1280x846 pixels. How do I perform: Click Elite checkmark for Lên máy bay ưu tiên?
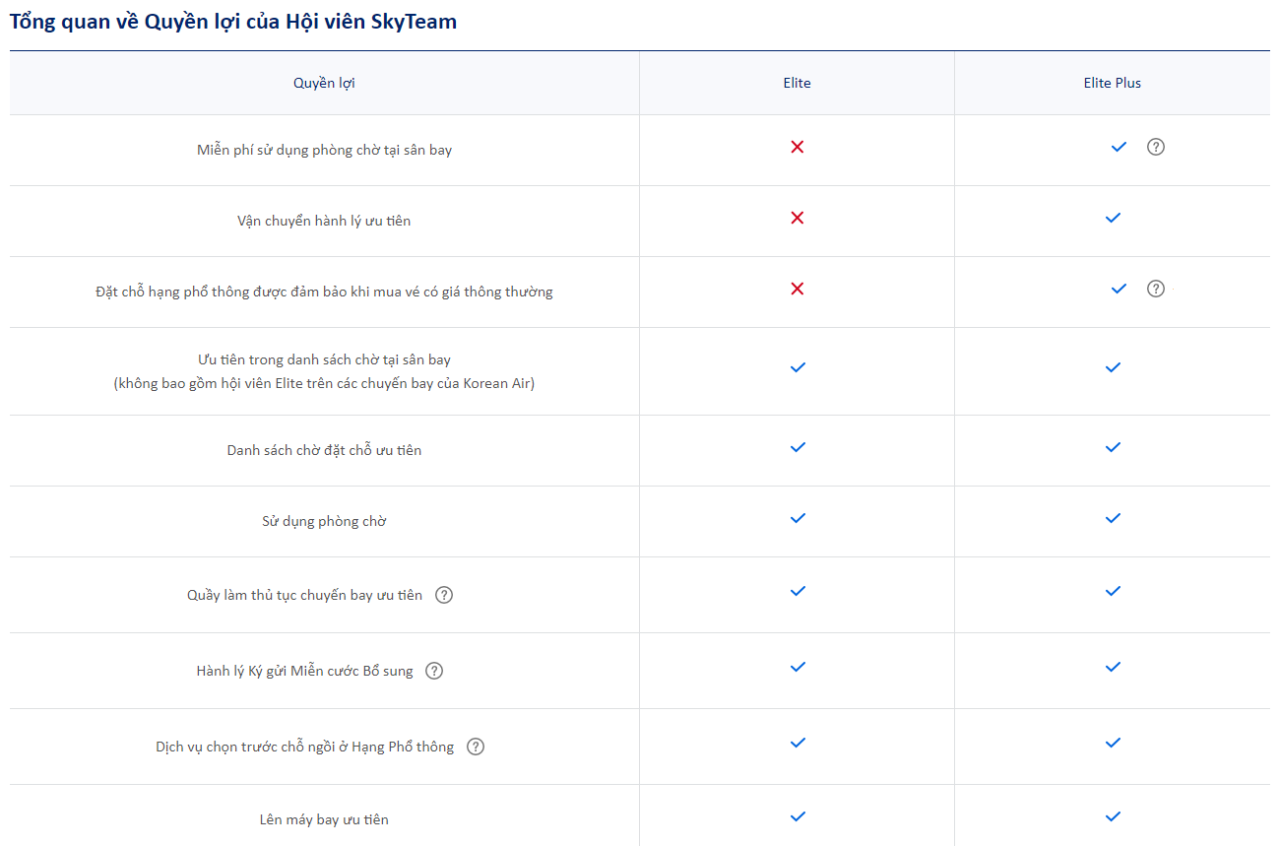click(797, 817)
